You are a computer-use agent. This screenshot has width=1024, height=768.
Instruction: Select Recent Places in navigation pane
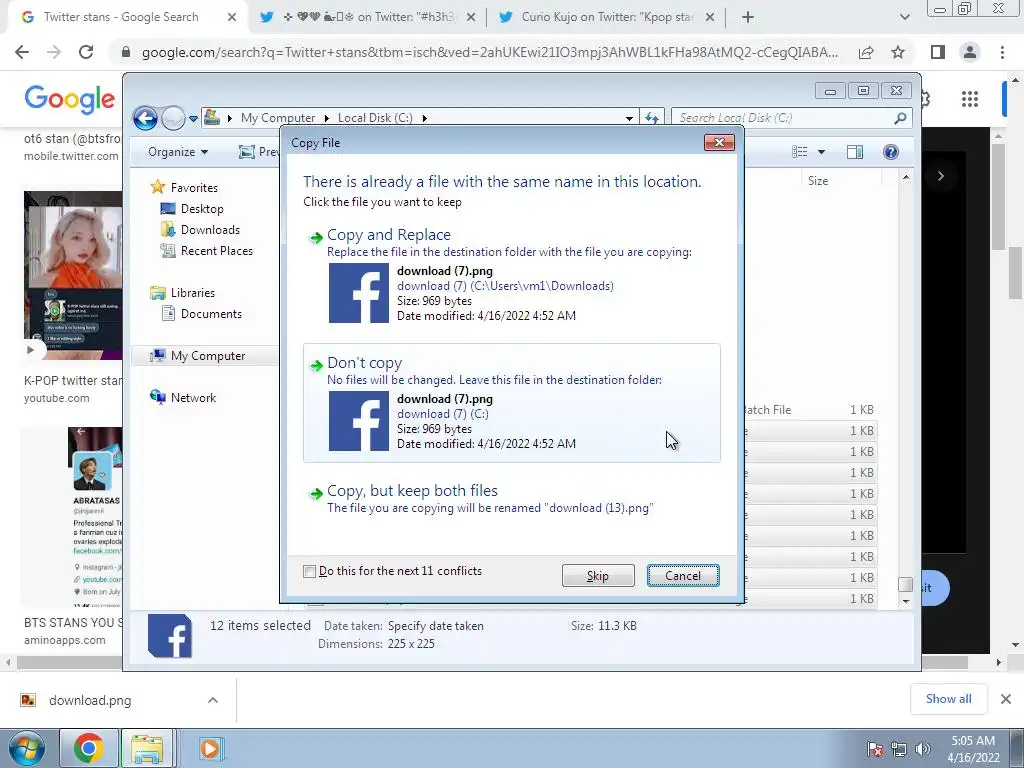216,250
